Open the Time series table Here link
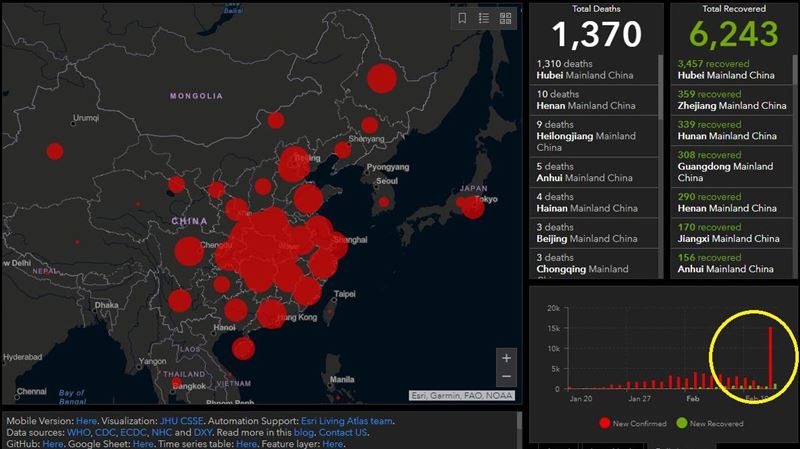This screenshot has width=800, height=449. click(x=246, y=444)
